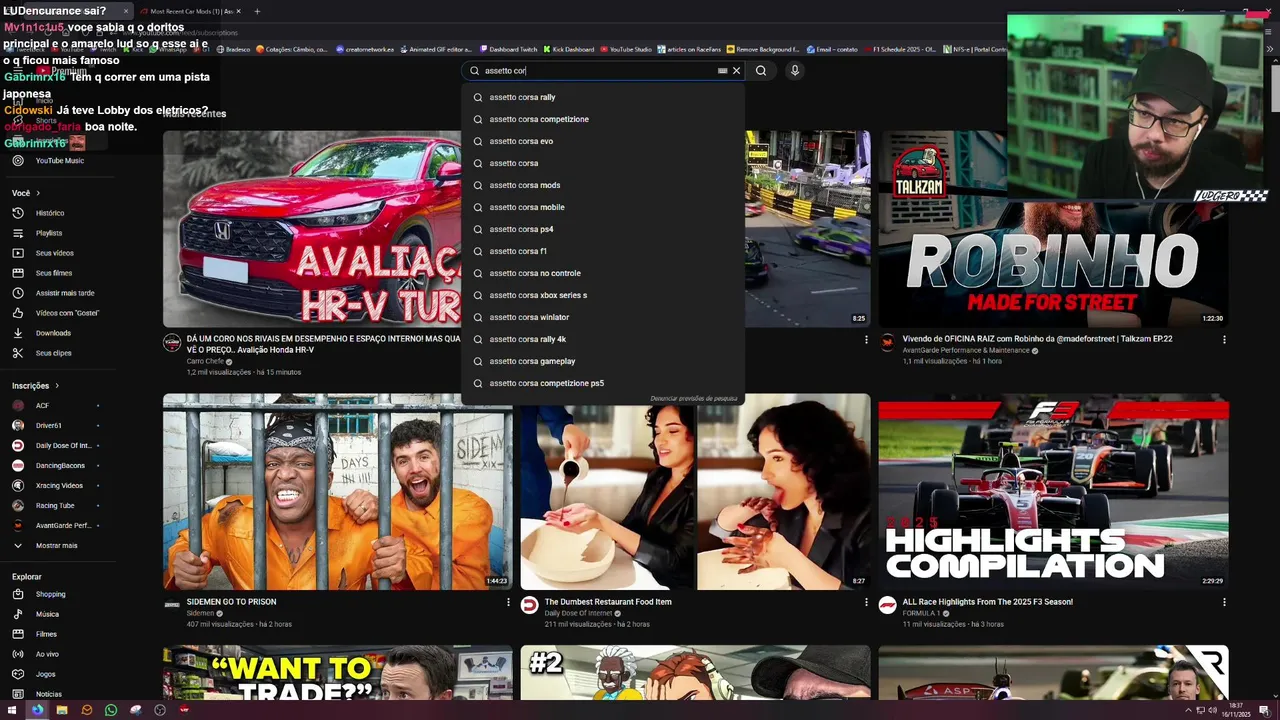
Task: Select suggestion "assetto corsa ps4"
Action: [x=603, y=229]
